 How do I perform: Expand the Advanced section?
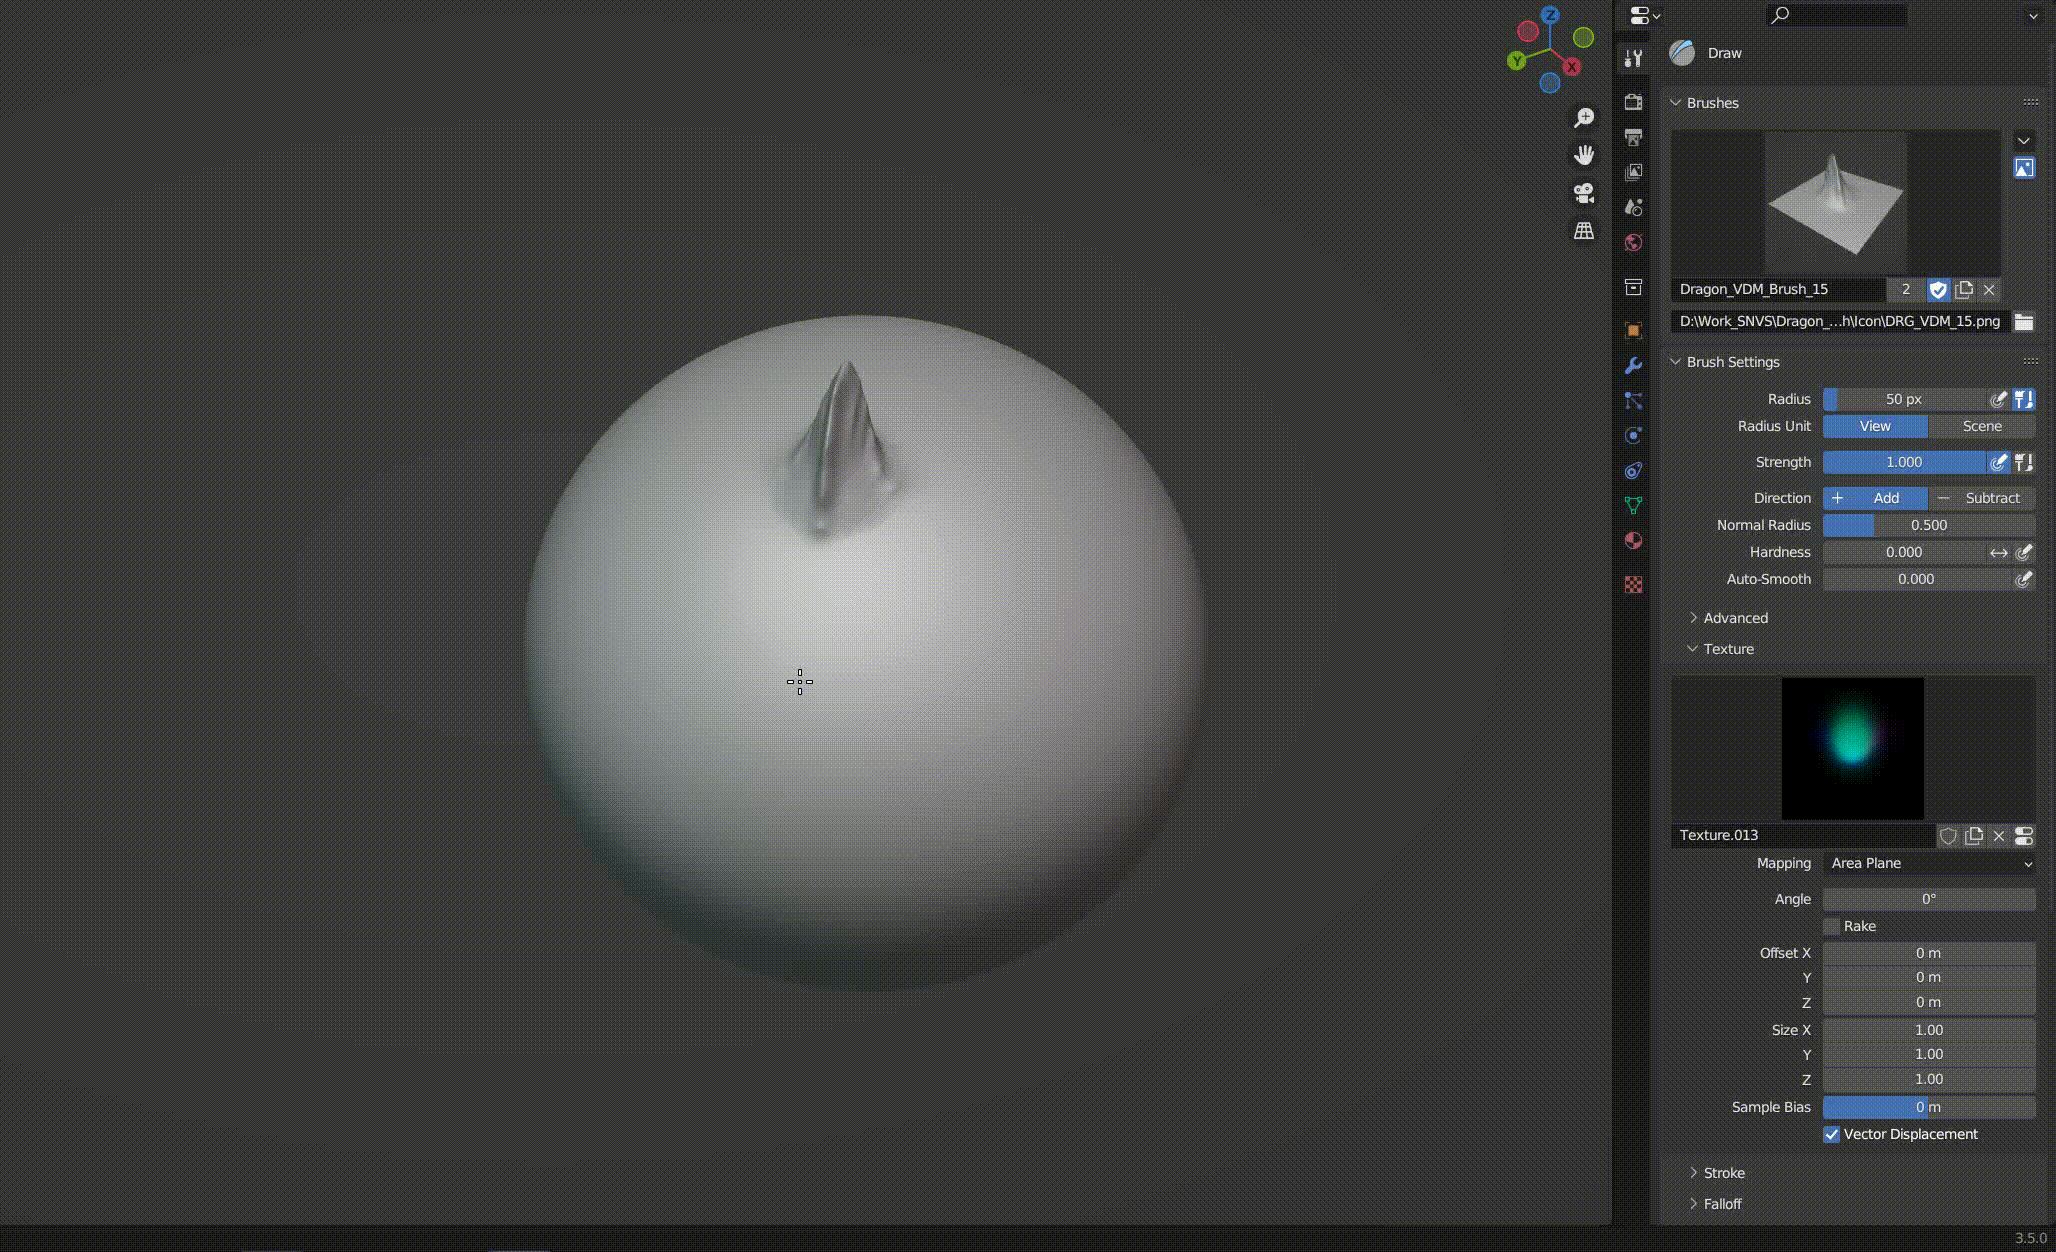coord(1733,618)
